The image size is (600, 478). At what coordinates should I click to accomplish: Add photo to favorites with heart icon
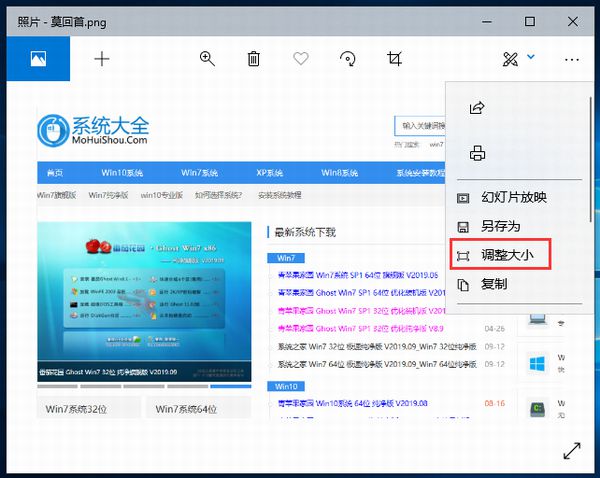[x=300, y=59]
